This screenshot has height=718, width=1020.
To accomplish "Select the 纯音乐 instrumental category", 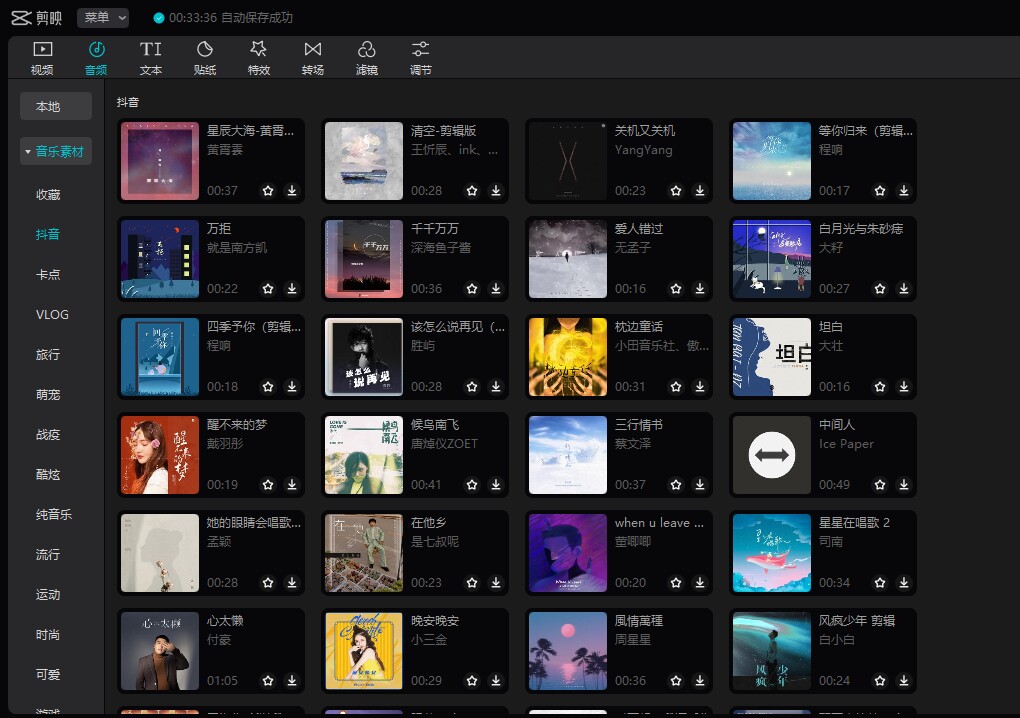I will (53, 514).
